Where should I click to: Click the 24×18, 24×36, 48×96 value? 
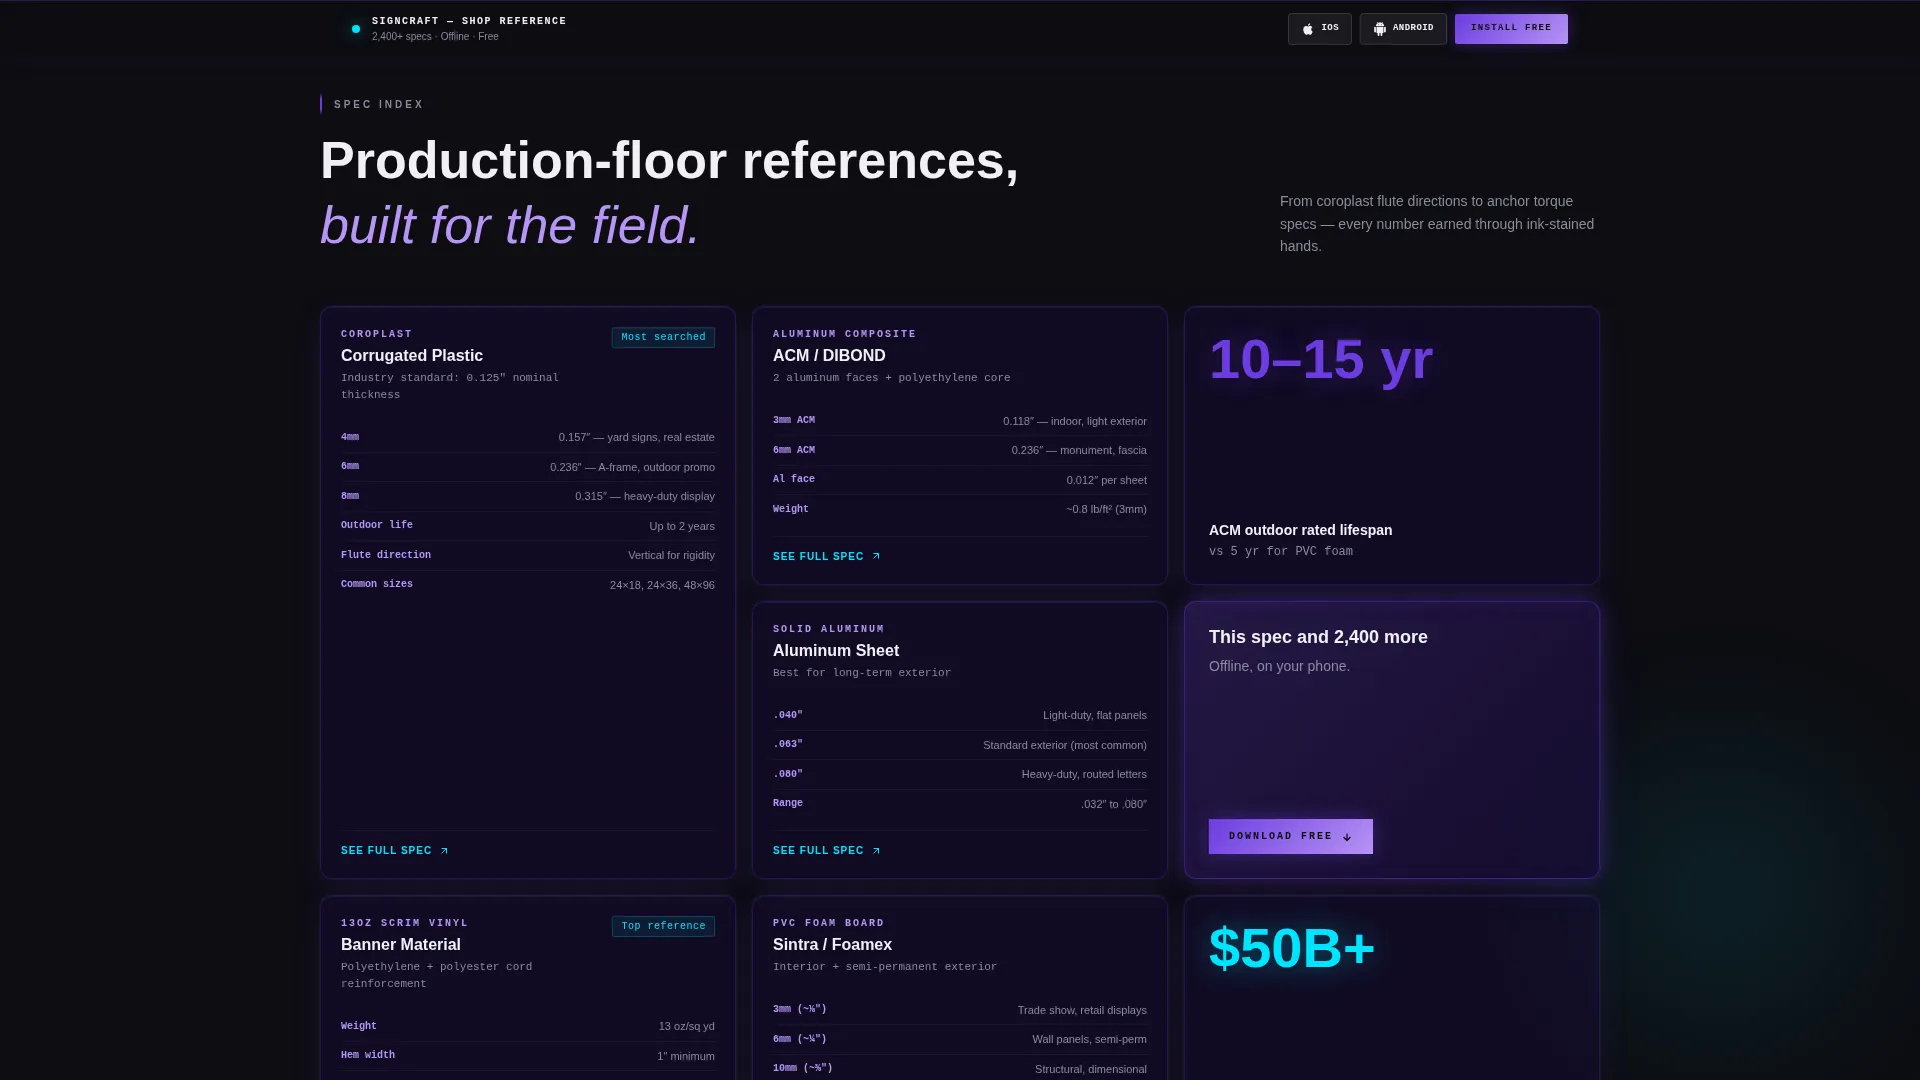(662, 585)
